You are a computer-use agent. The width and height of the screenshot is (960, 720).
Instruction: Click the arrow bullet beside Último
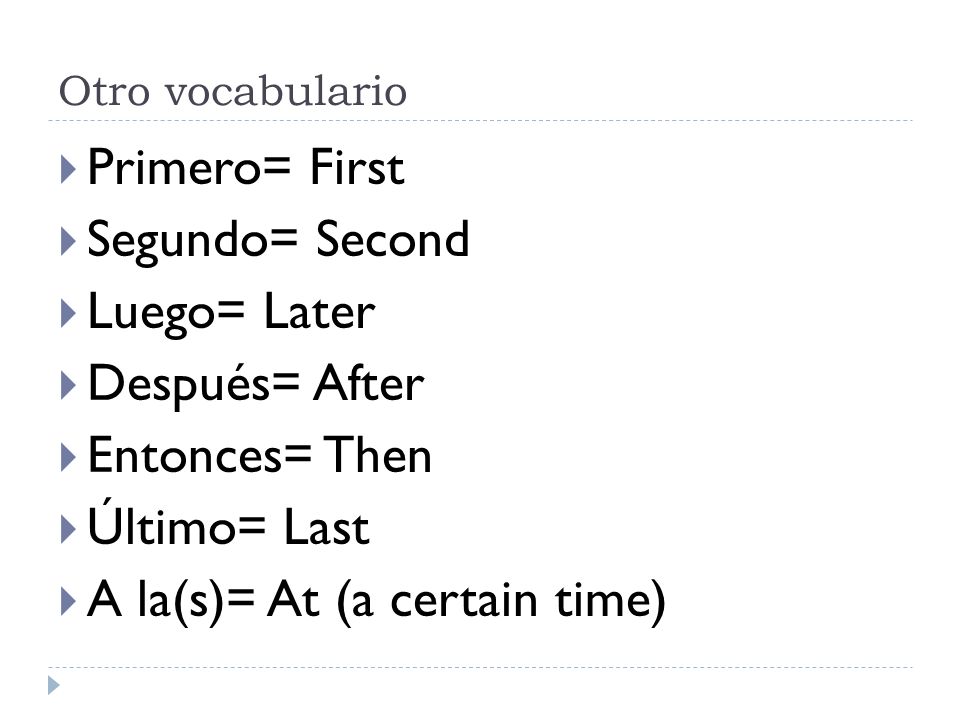68,530
